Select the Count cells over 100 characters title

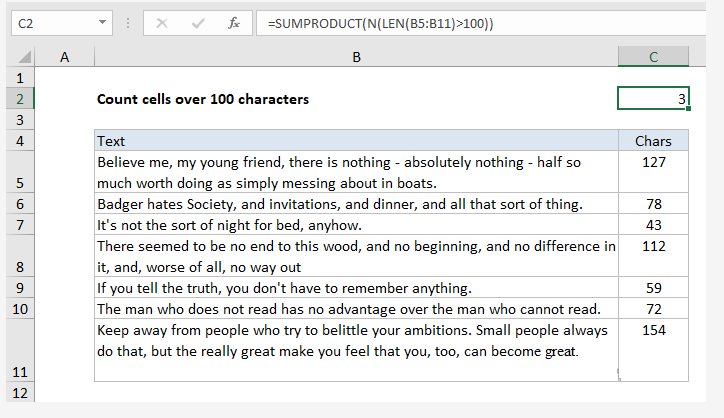[x=203, y=99]
